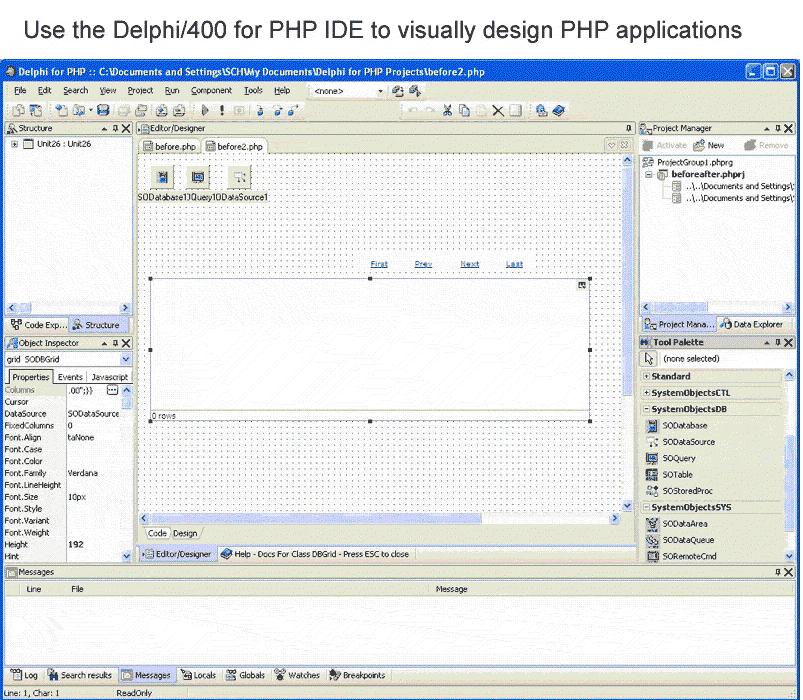Click the First navigation link
803x700 pixels.
pyautogui.click(x=379, y=264)
